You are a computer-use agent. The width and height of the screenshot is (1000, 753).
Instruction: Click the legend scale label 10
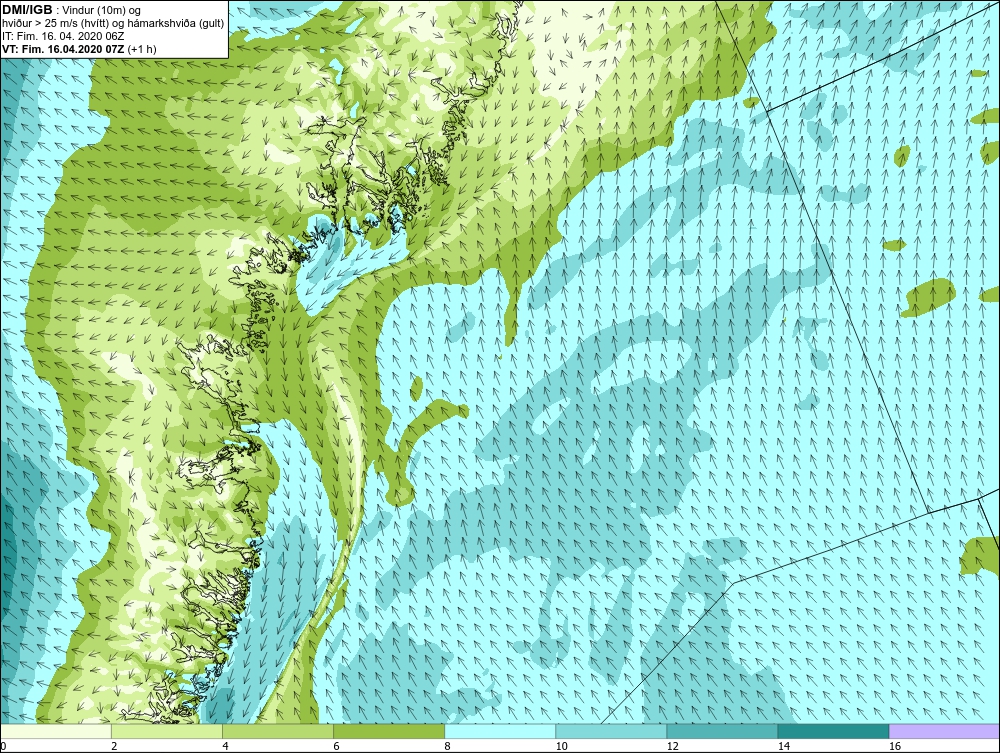tap(561, 746)
